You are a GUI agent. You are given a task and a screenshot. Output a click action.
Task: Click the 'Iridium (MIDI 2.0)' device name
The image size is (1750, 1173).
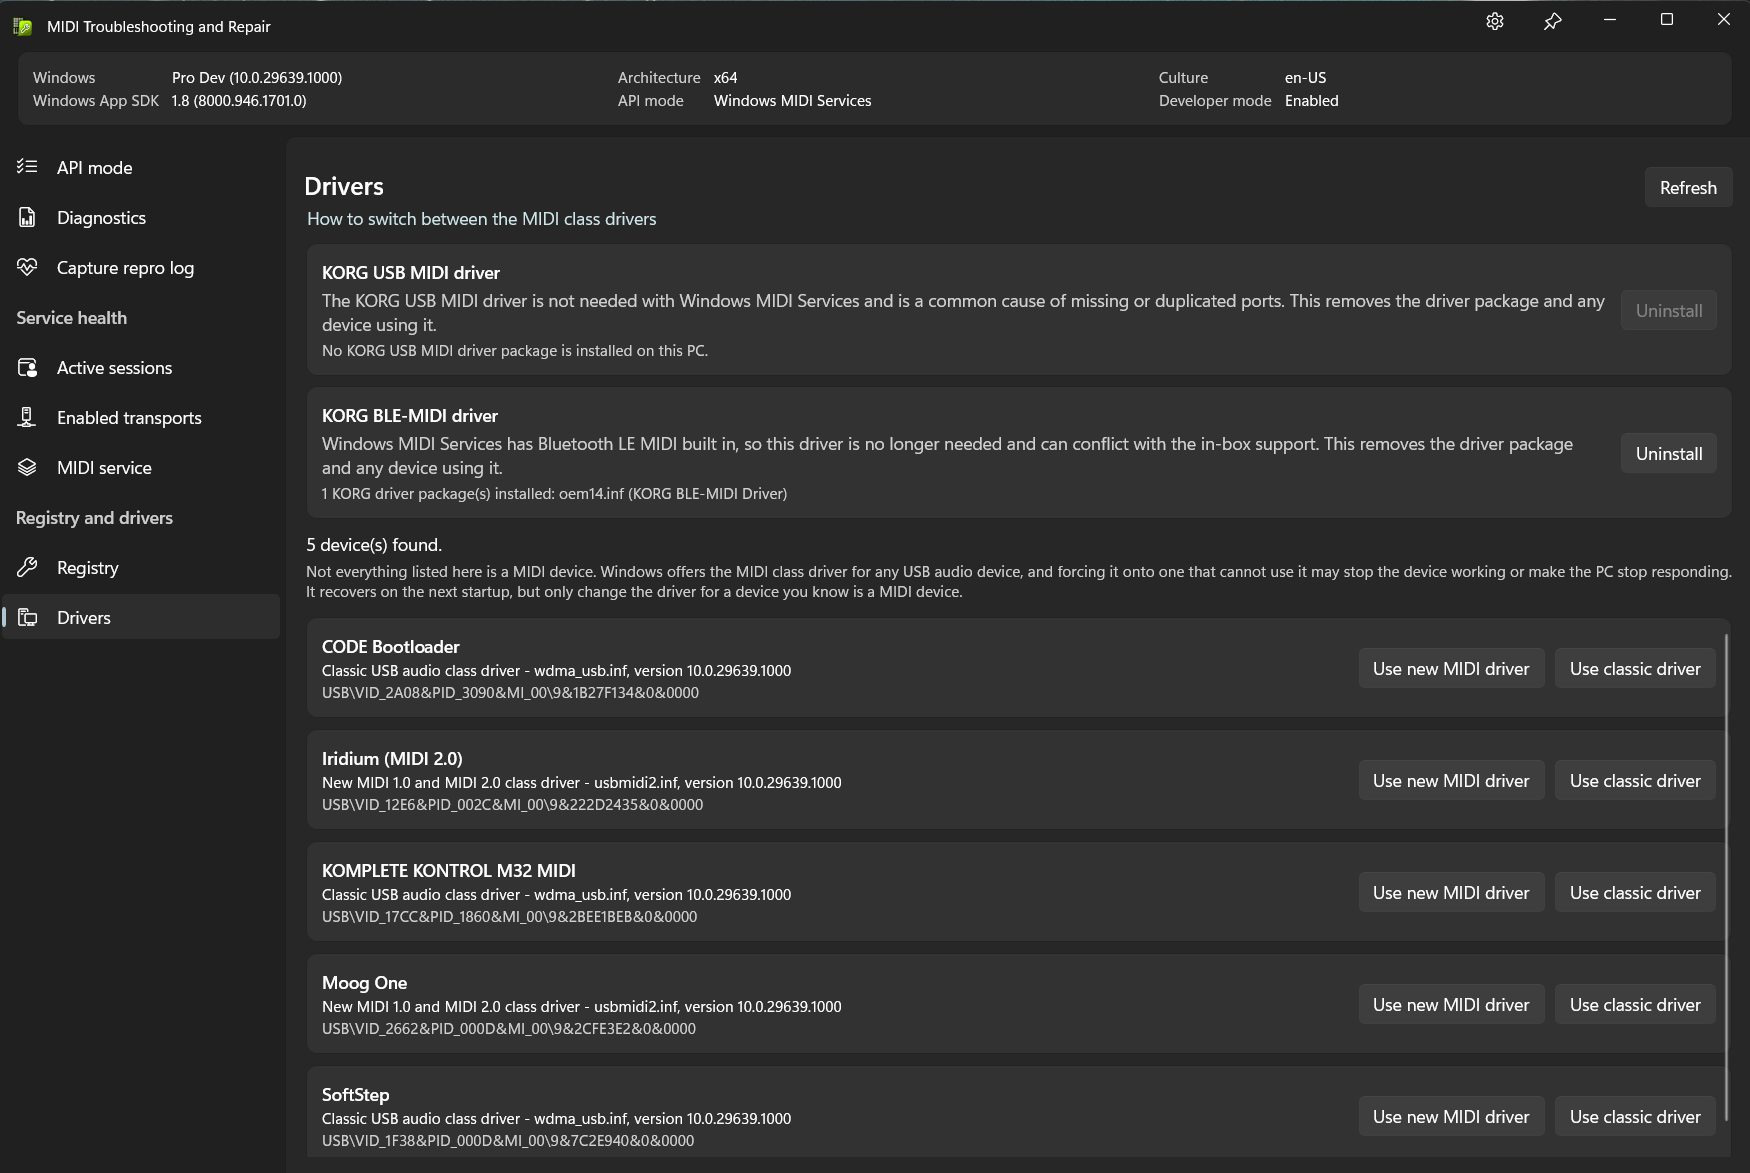tap(392, 759)
